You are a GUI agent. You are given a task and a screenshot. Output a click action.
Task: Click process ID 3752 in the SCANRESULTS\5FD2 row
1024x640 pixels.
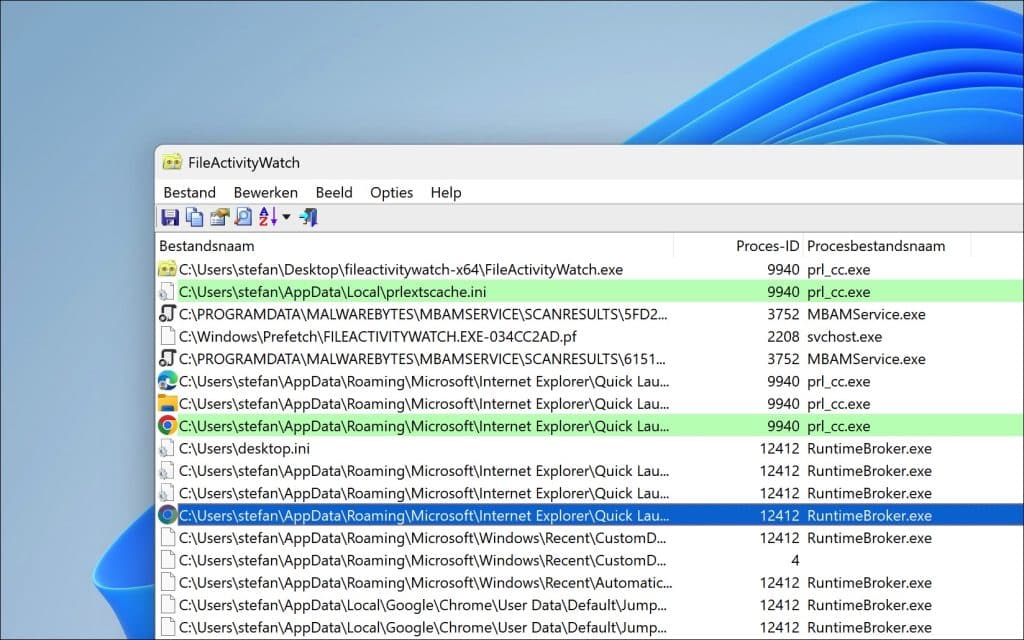pyautogui.click(x=783, y=314)
